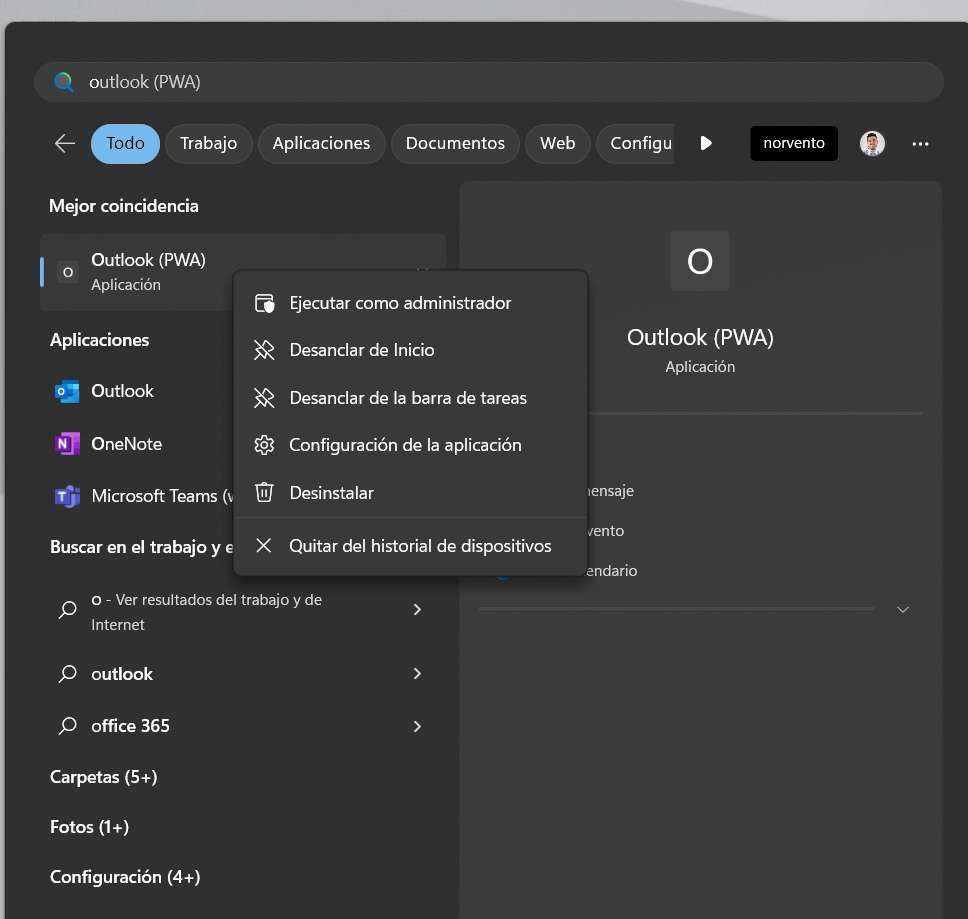
Task: Expand the Carpetas (5+) section
Action: [104, 777]
